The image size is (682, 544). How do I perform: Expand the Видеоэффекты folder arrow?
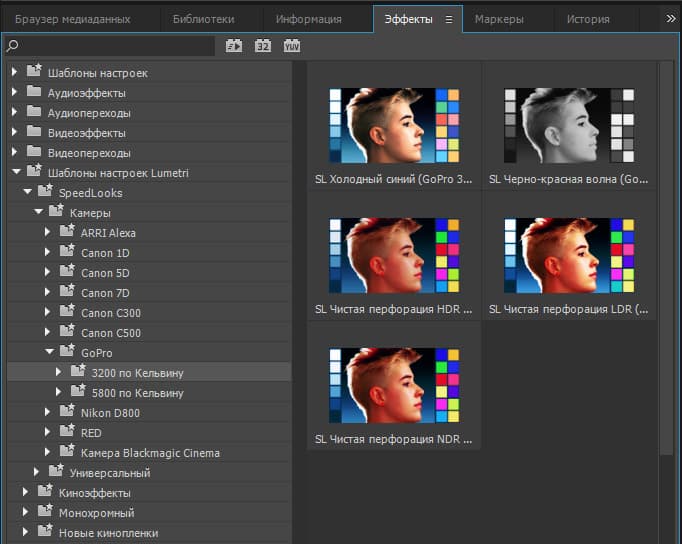[x=14, y=132]
